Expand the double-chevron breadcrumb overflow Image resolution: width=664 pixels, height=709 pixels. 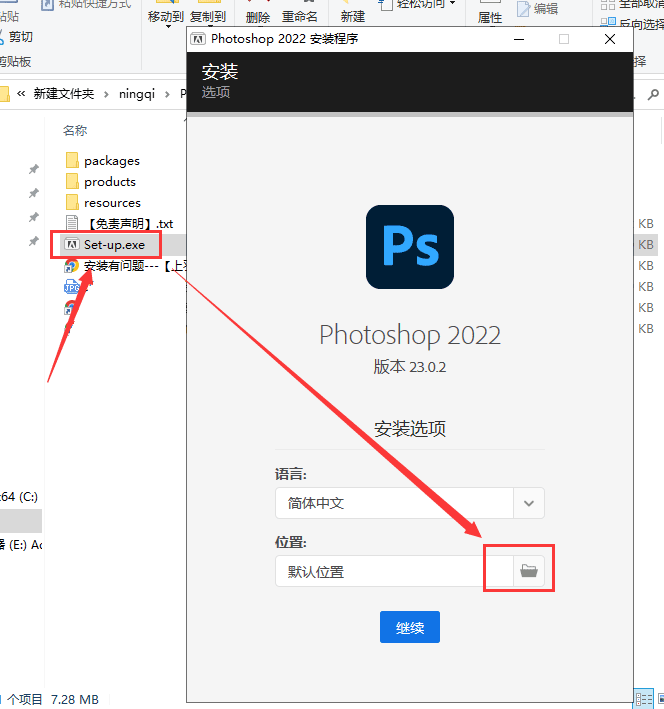click(x=21, y=94)
